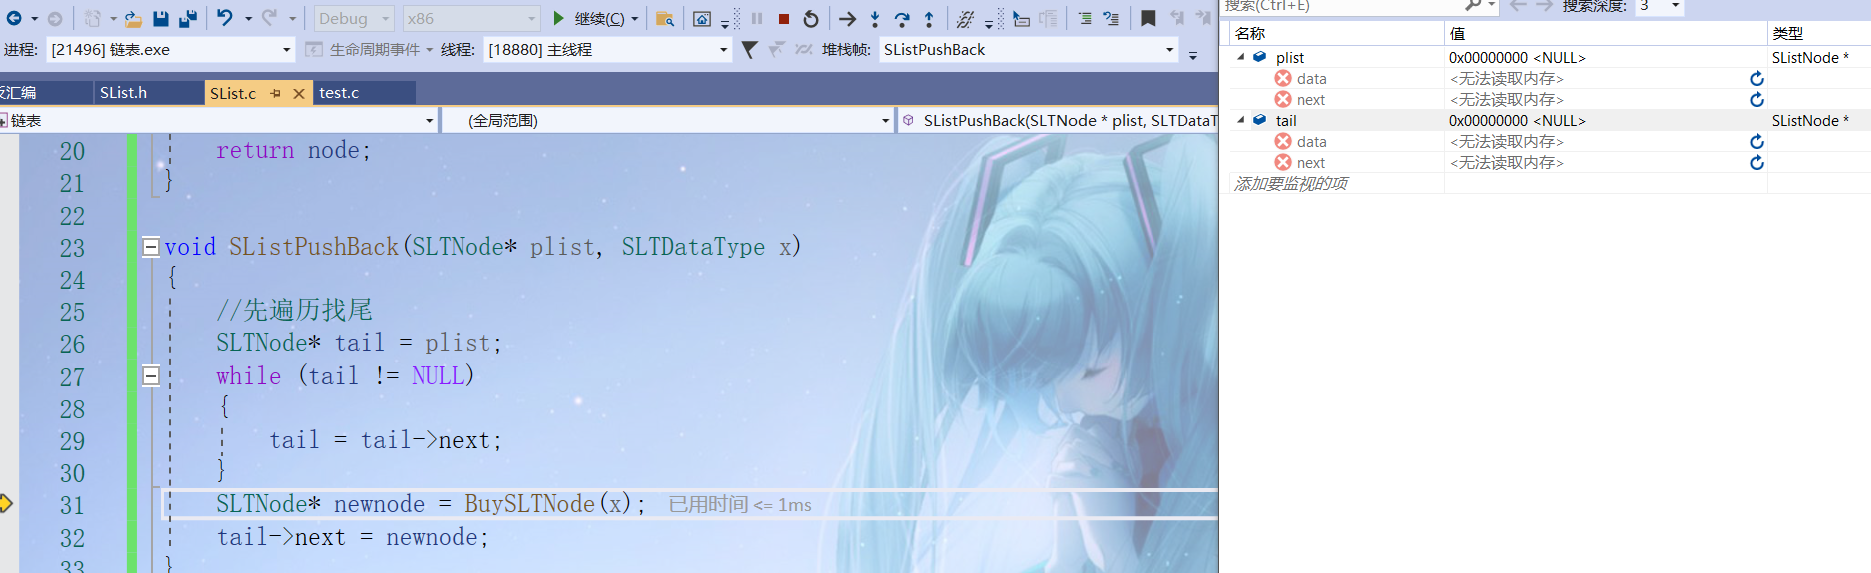Screen dimensions: 1871x573
Task: Select the tail value 0x00000000 <NULL>
Action: 1517,120
